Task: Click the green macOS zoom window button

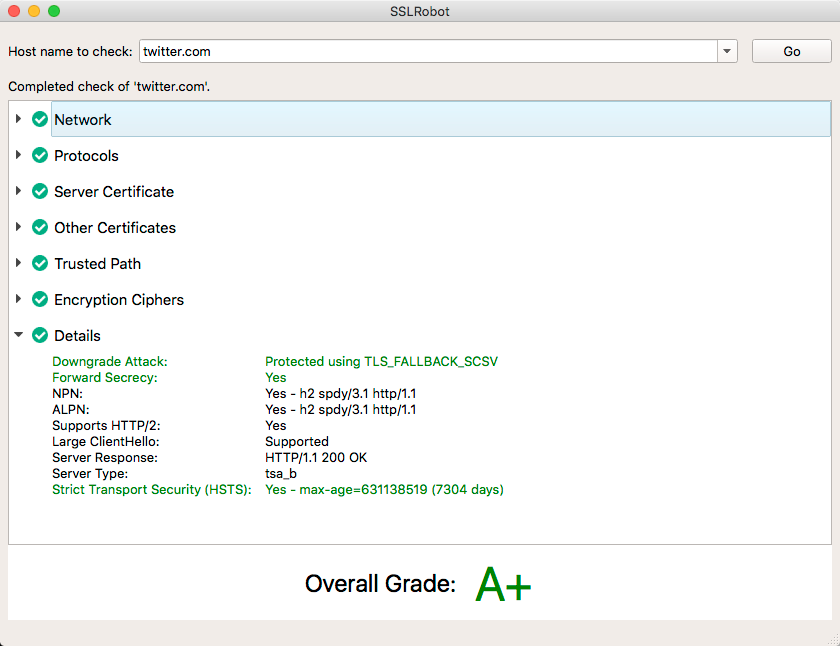Action: point(54,11)
